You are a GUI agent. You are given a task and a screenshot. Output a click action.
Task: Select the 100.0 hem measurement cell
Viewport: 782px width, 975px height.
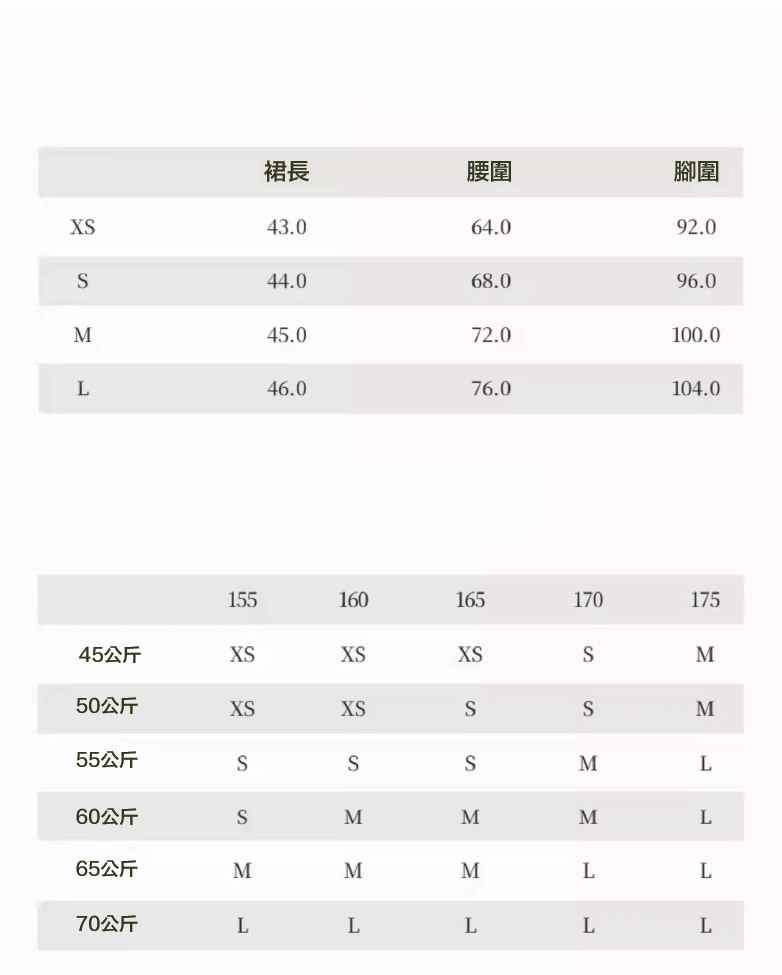[x=696, y=335]
